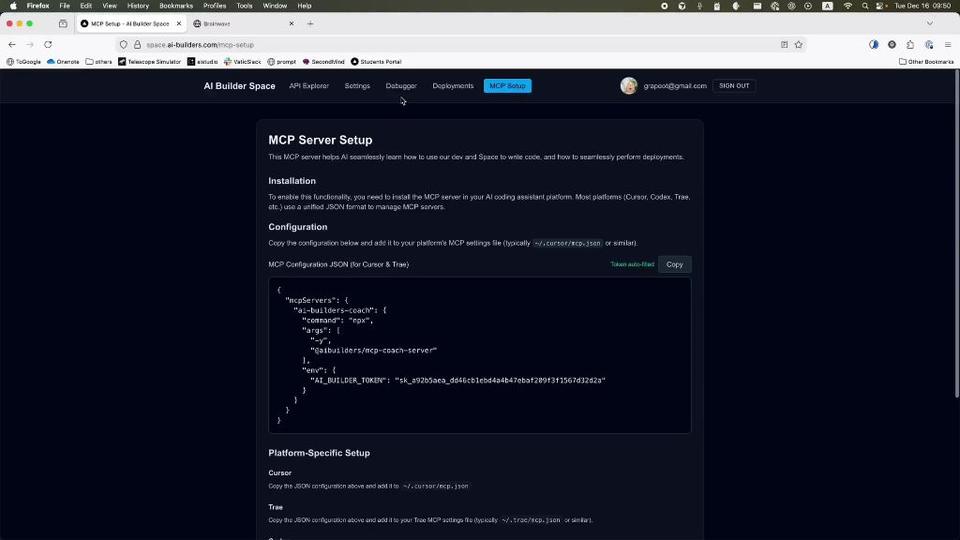This screenshot has width=960, height=540.
Task: Open the Profiles menu
Action: point(214,6)
